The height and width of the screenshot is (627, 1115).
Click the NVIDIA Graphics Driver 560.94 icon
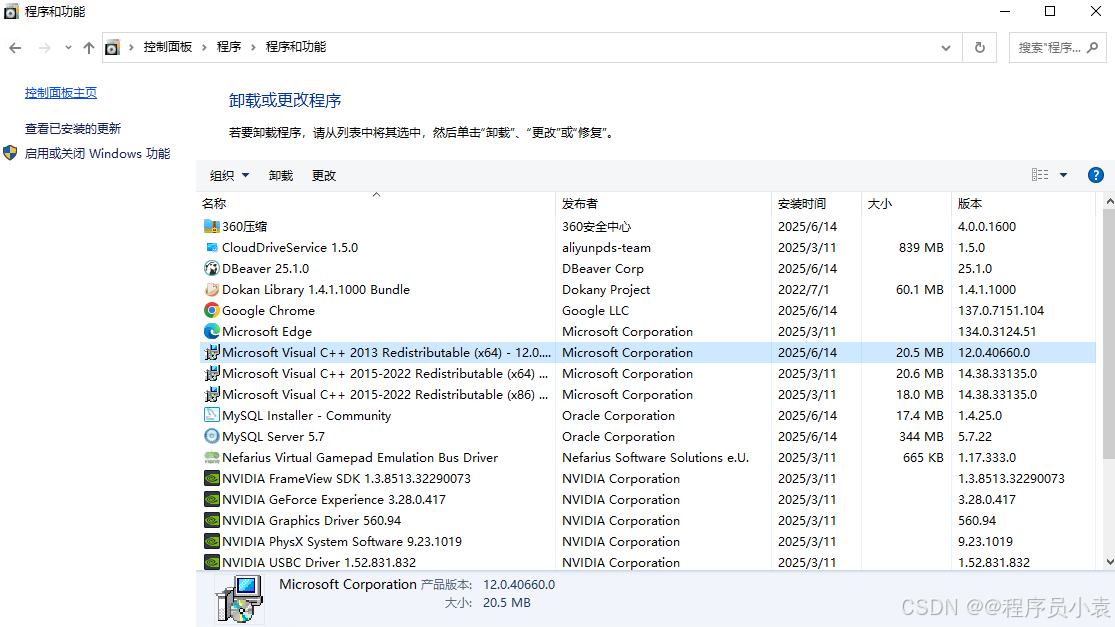211,520
